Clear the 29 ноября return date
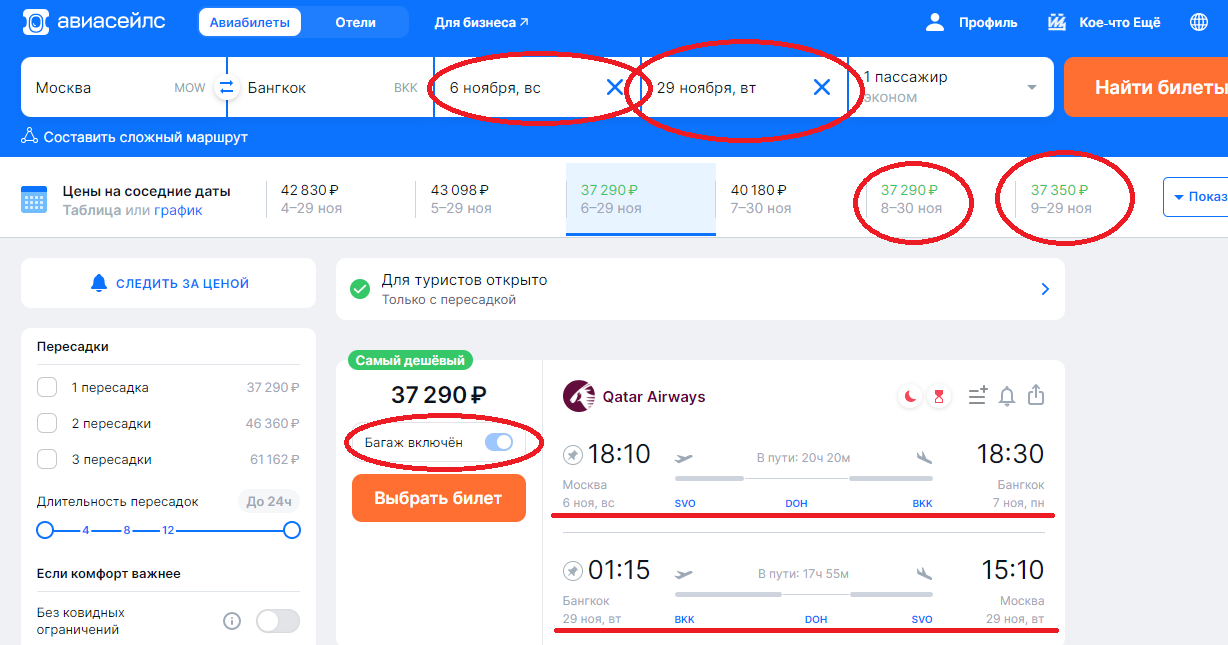The image size is (1228, 645). pos(822,87)
